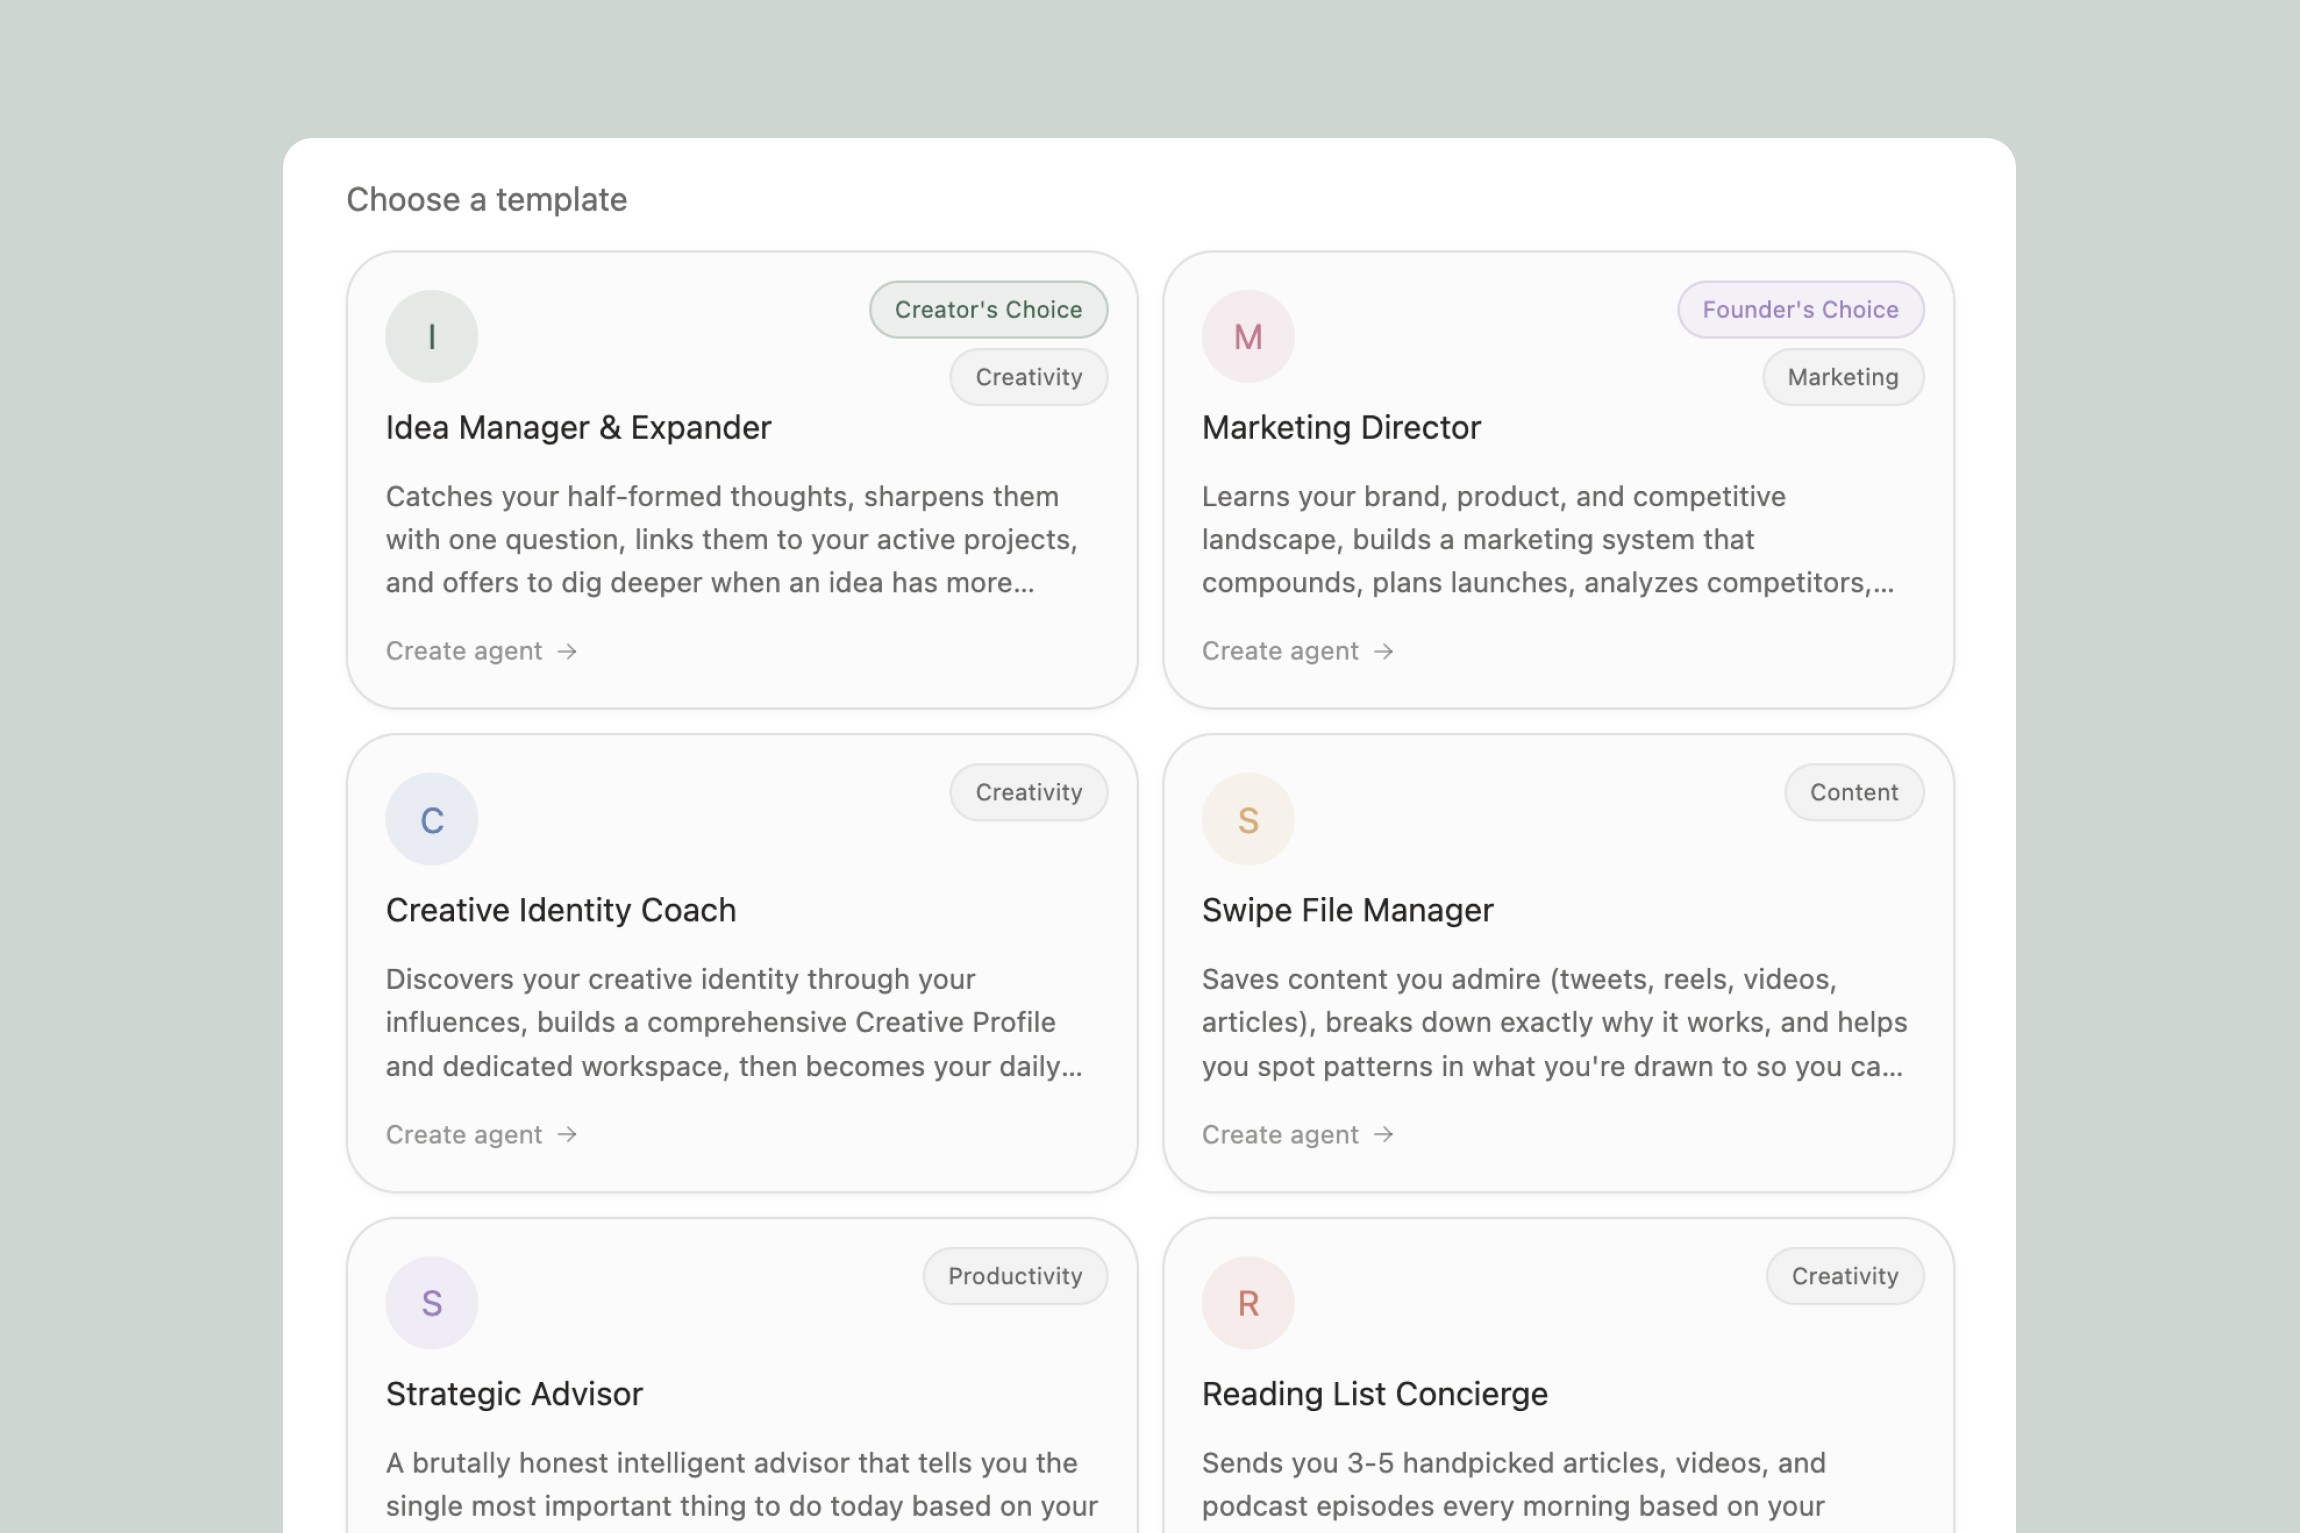This screenshot has height=1533, width=2300.
Task: Click the Productivity category tag
Action: click(1014, 1276)
